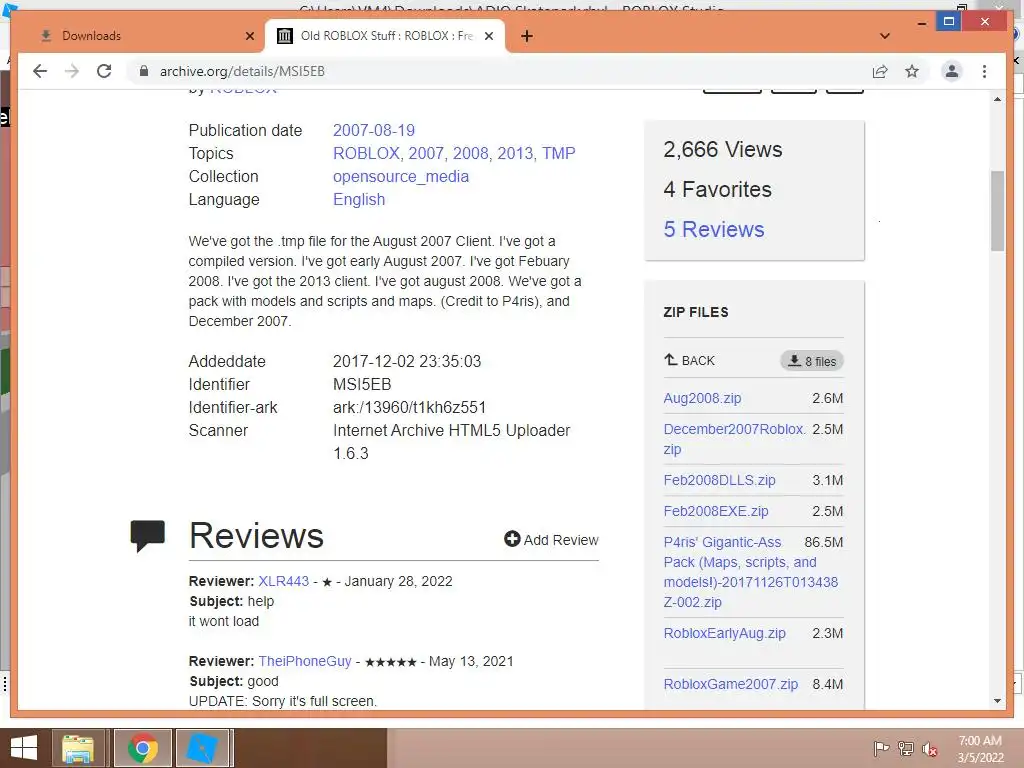Screen dimensions: 1024x768
Task: Open publication date 2007-08-19 link
Action: 374,131
